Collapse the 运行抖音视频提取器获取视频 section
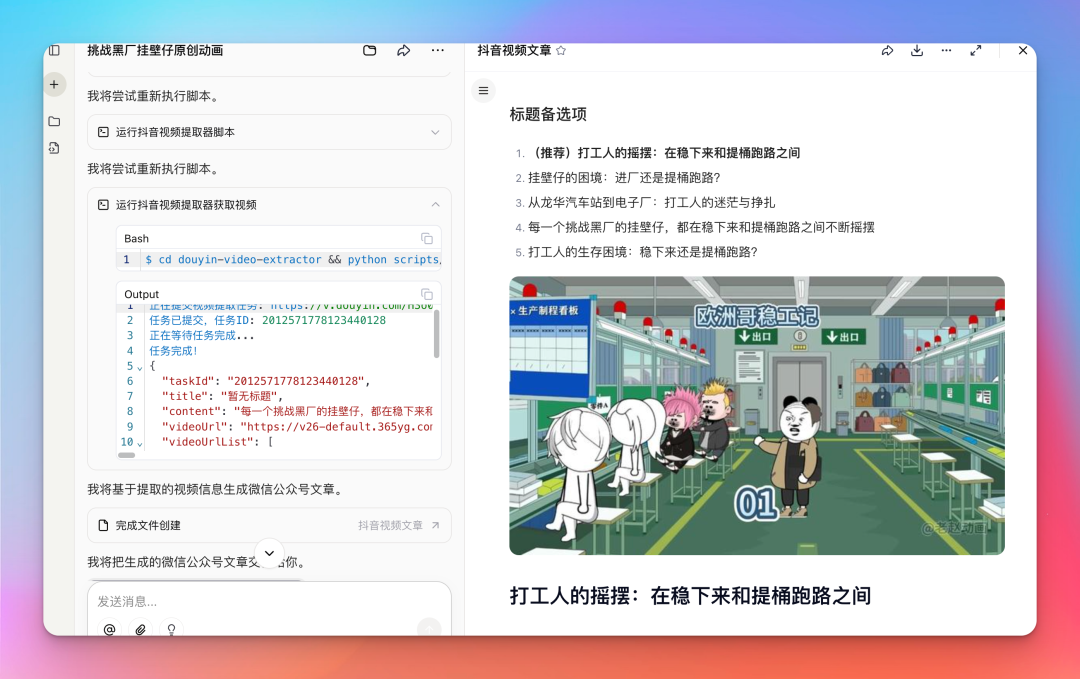The image size is (1080, 679). click(434, 204)
